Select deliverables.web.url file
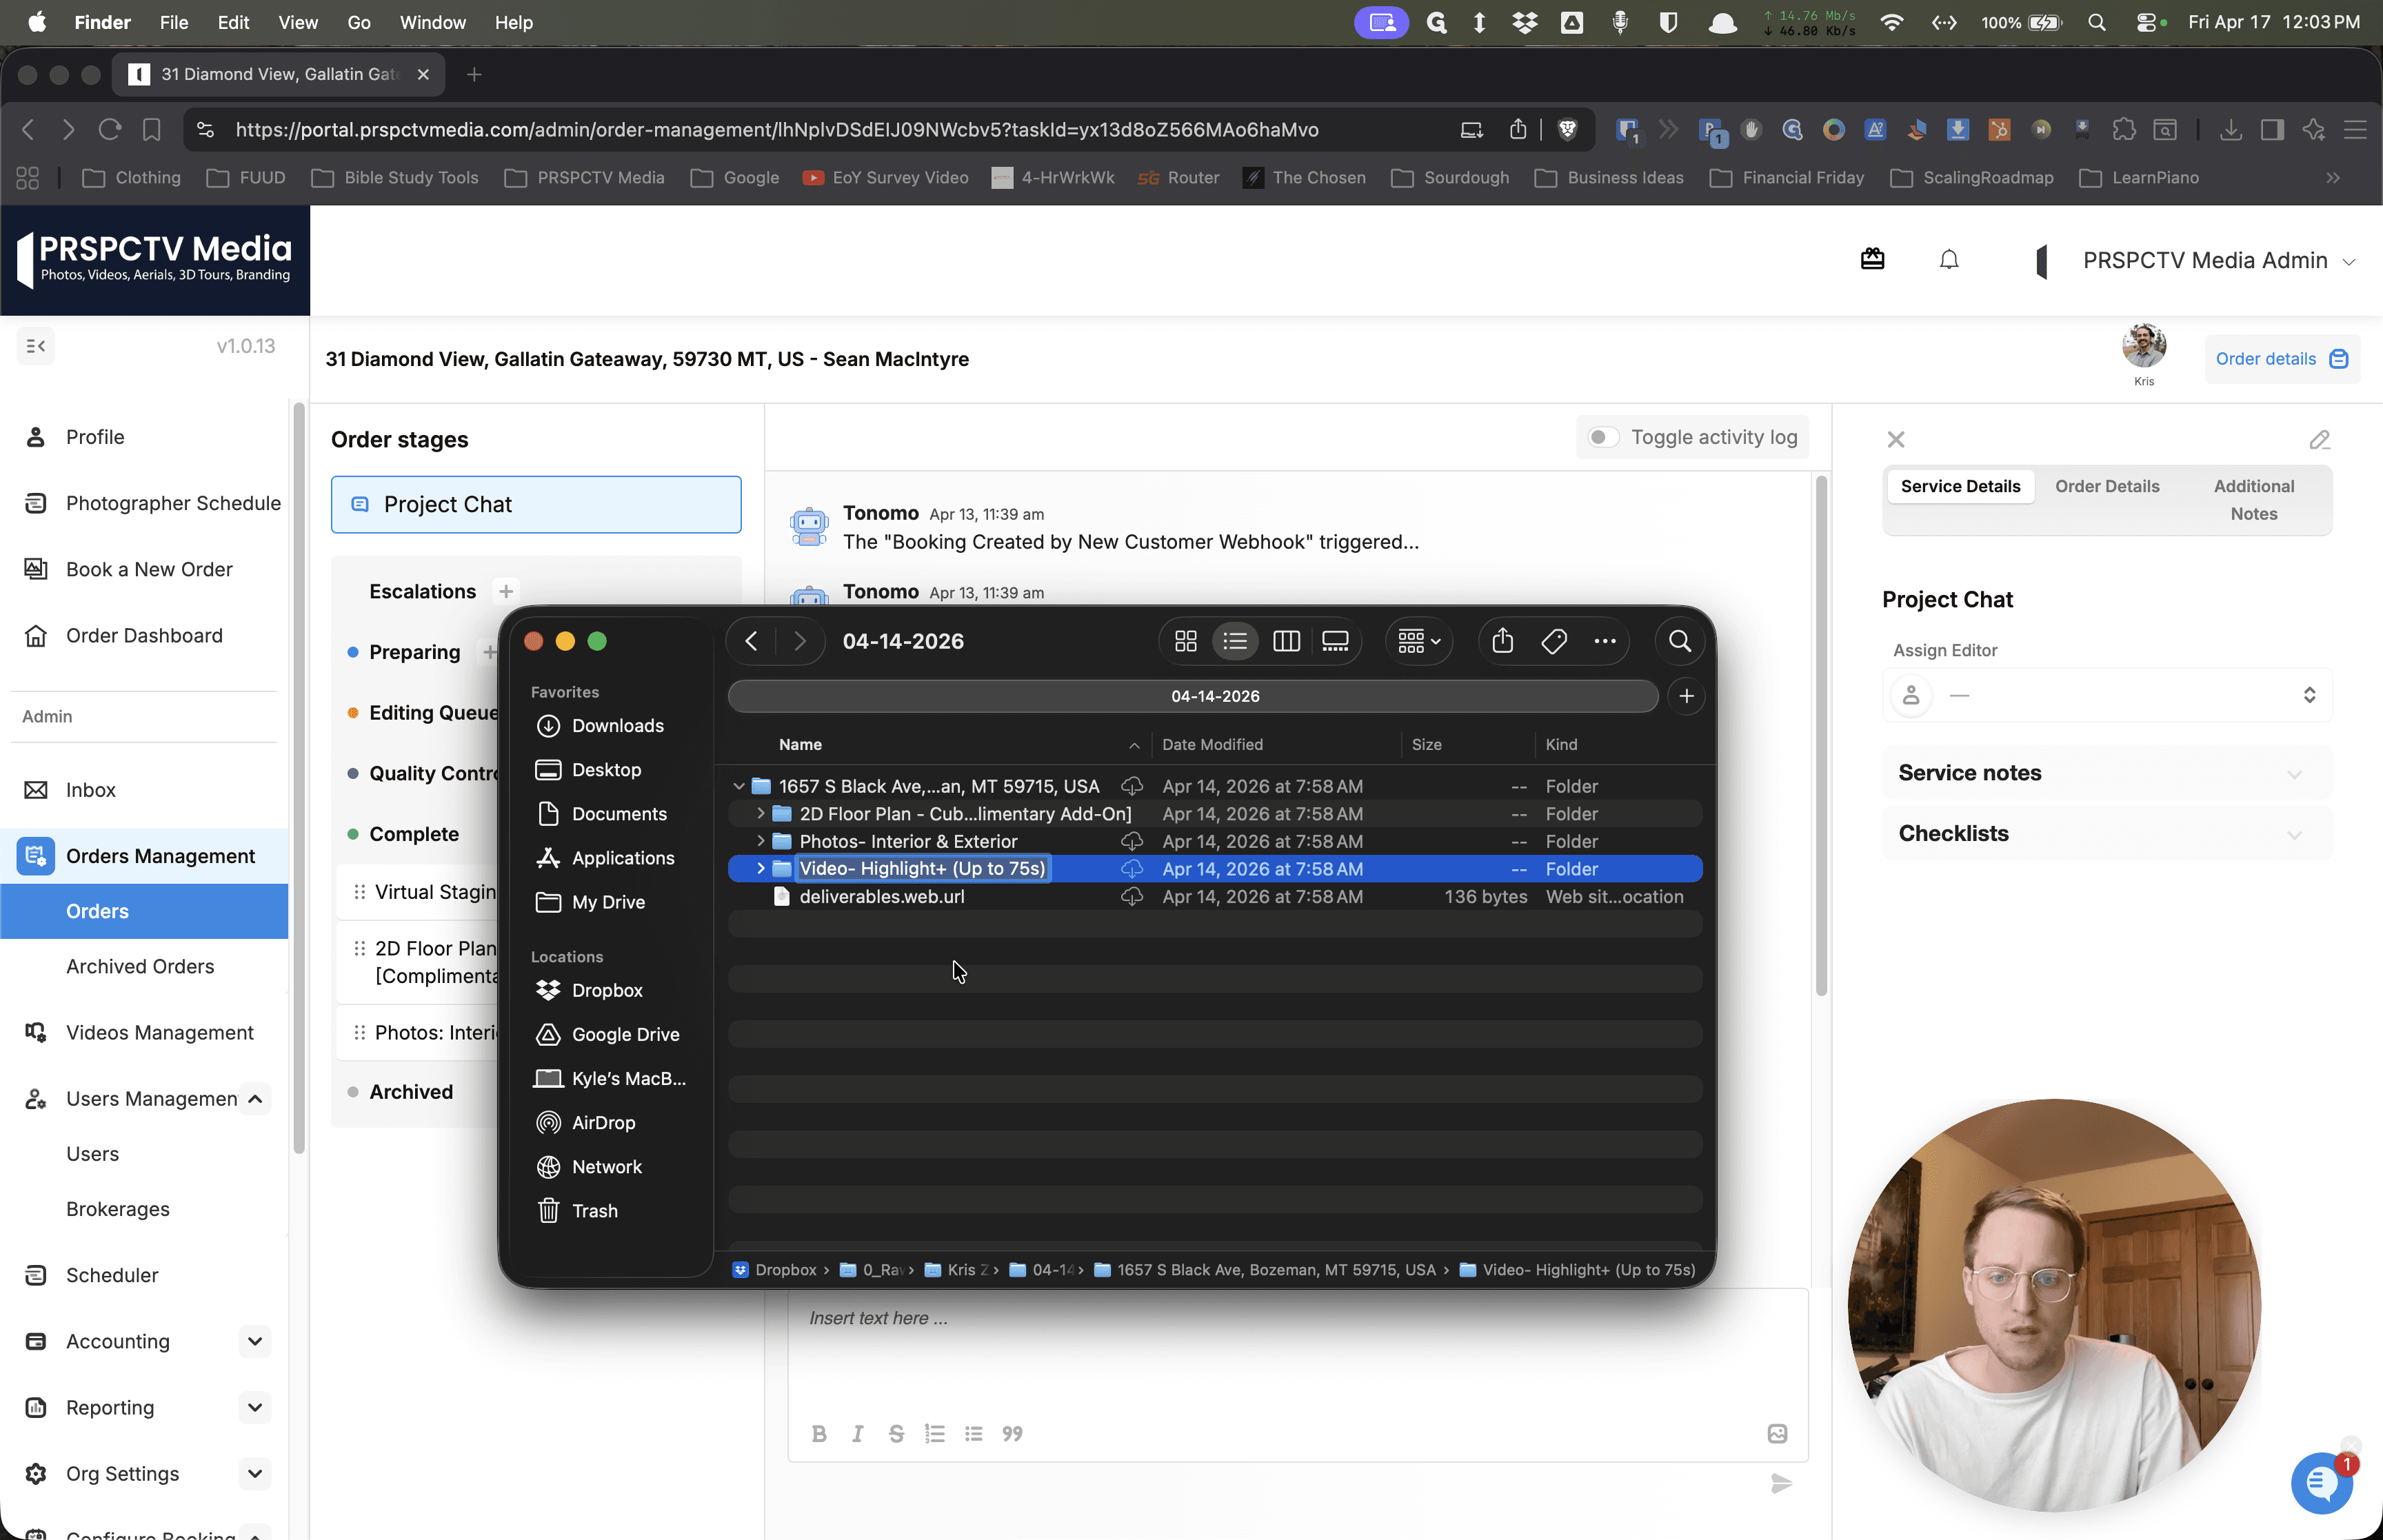Screen dimensions: 2383x1540 (881, 896)
